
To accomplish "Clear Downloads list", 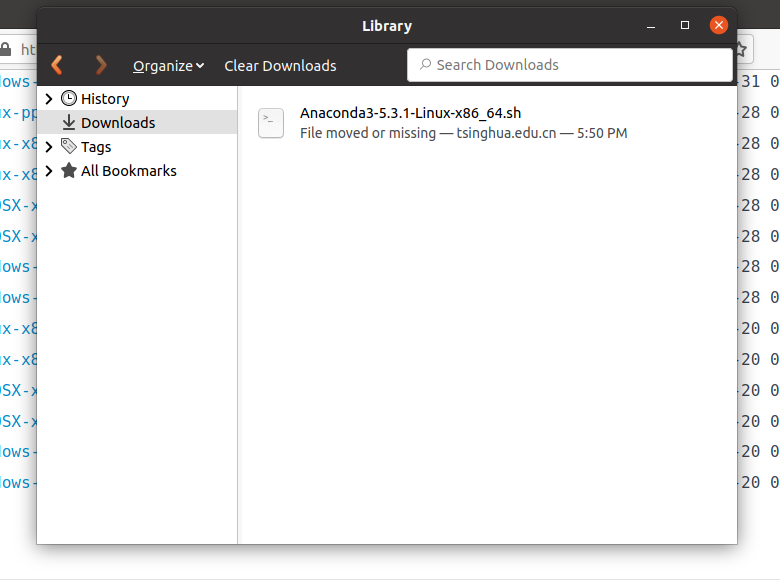I will [280, 66].
